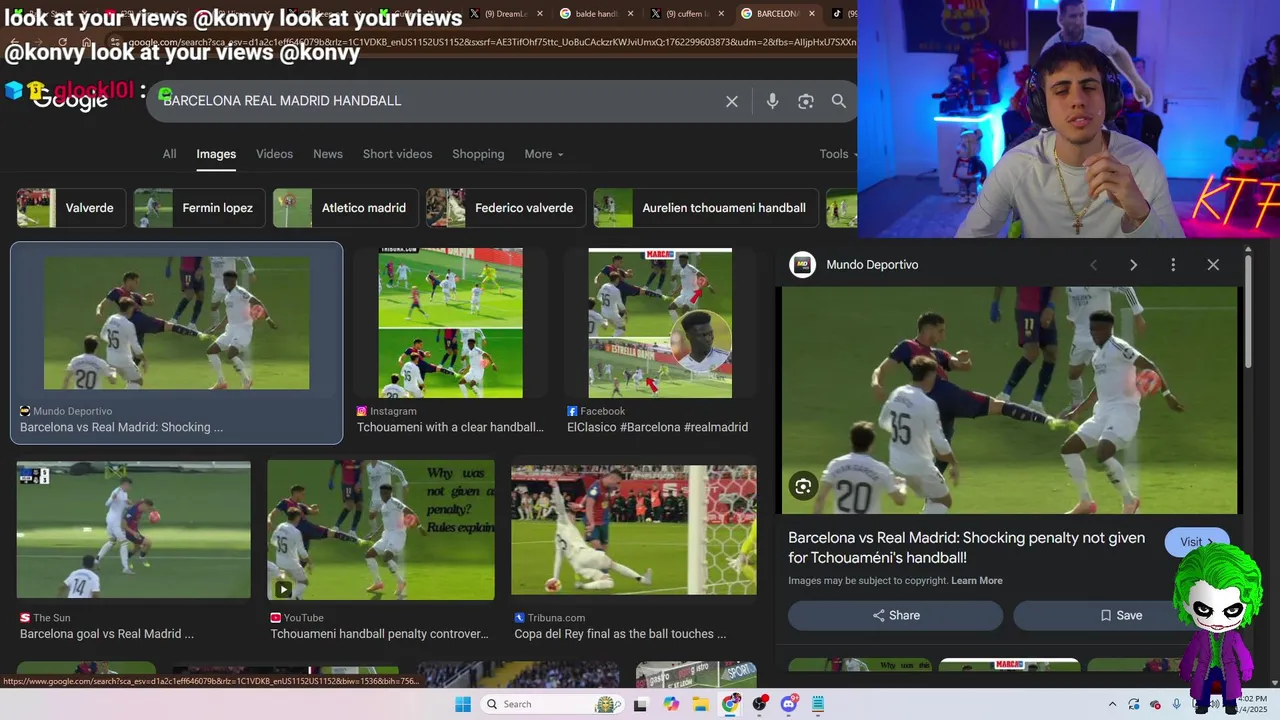This screenshot has width=1280, height=720.
Task: Click Mundo Deportivo logo in preview header
Action: [802, 265]
